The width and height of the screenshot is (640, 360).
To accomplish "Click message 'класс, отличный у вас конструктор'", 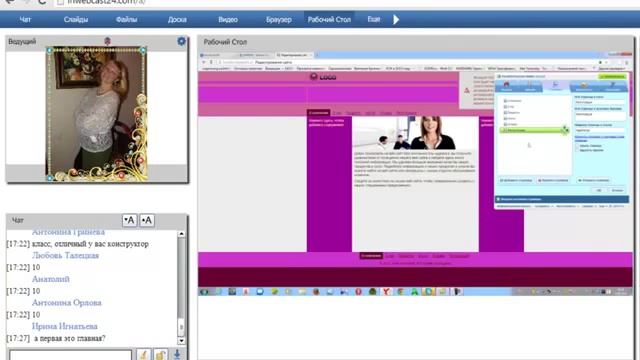I will tap(90, 244).
